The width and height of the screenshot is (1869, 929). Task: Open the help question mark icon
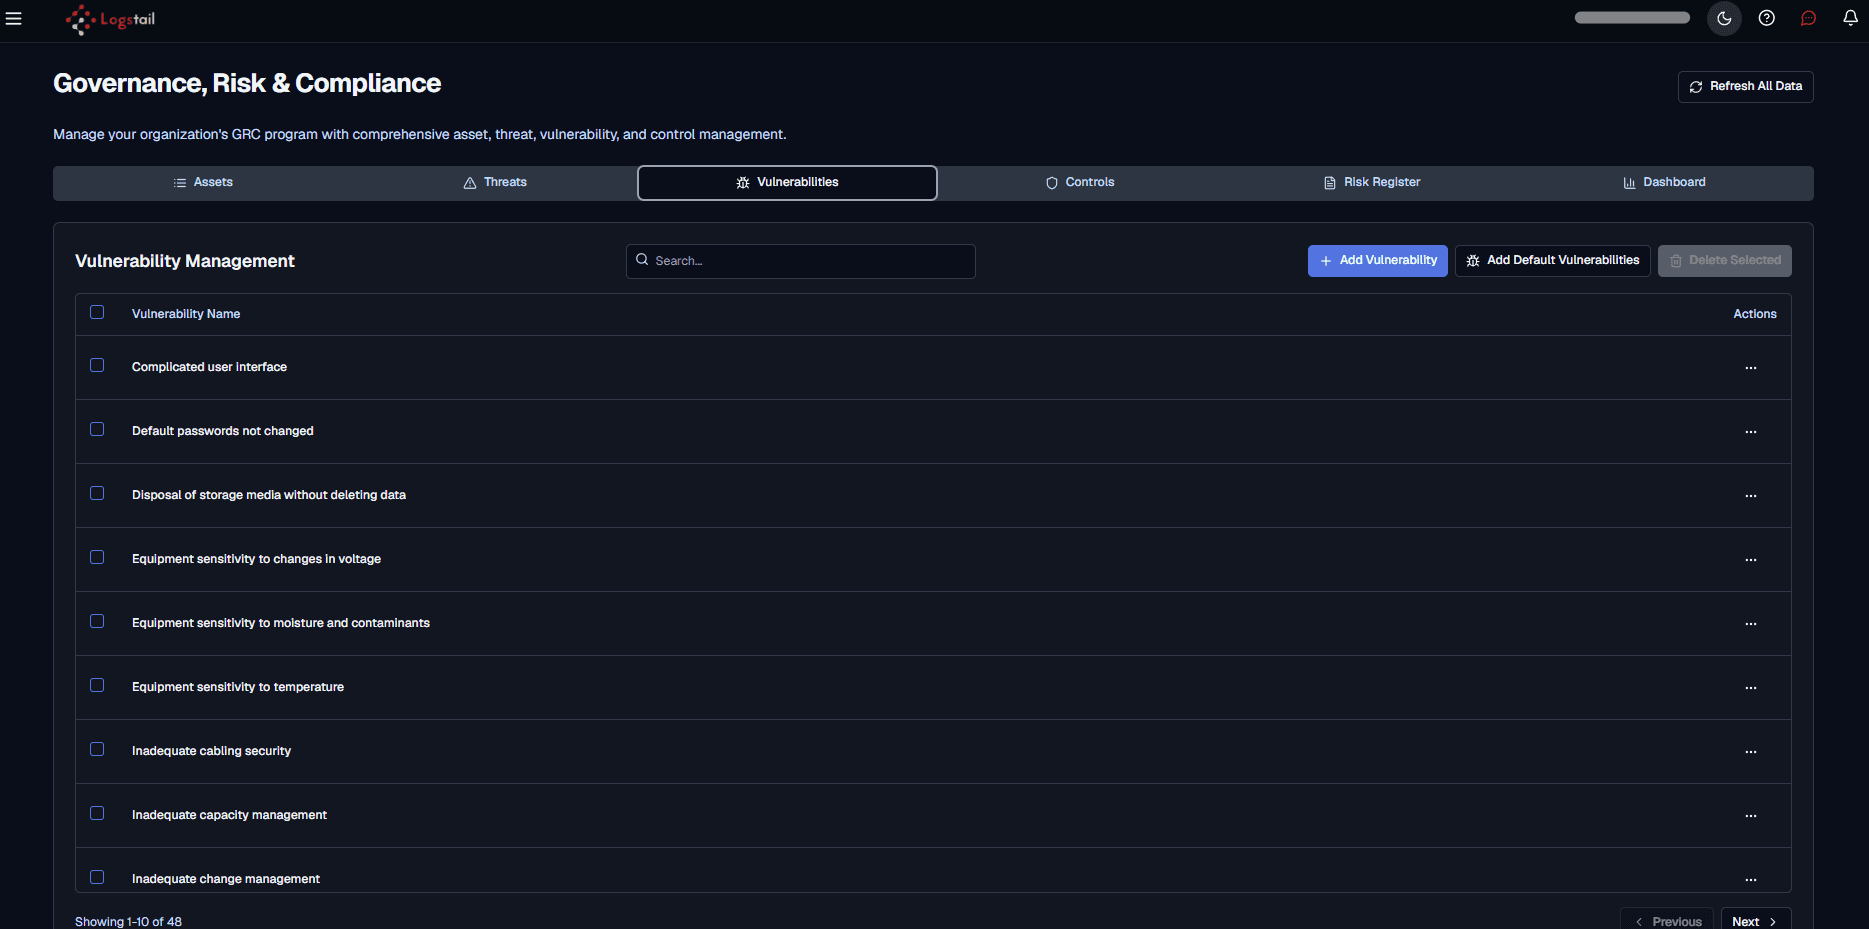pyautogui.click(x=1767, y=18)
